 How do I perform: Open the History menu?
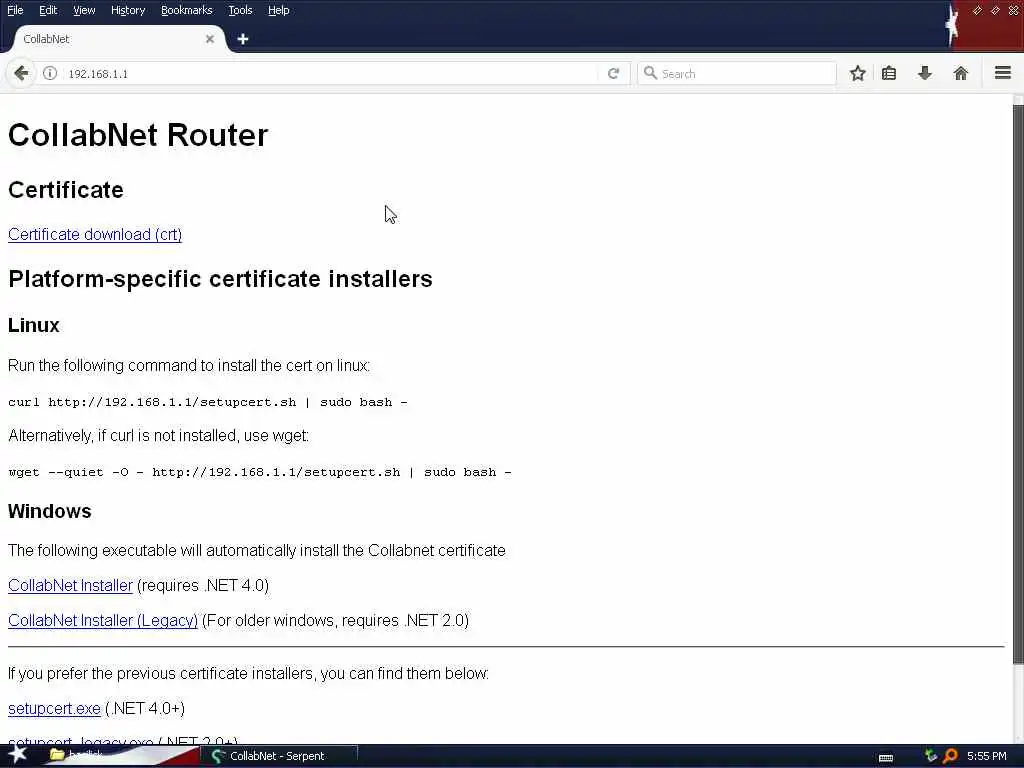(x=127, y=10)
